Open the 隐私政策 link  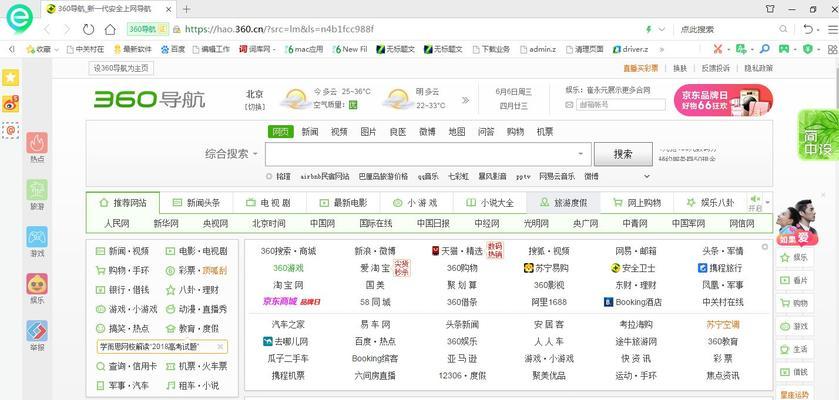[x=758, y=68]
